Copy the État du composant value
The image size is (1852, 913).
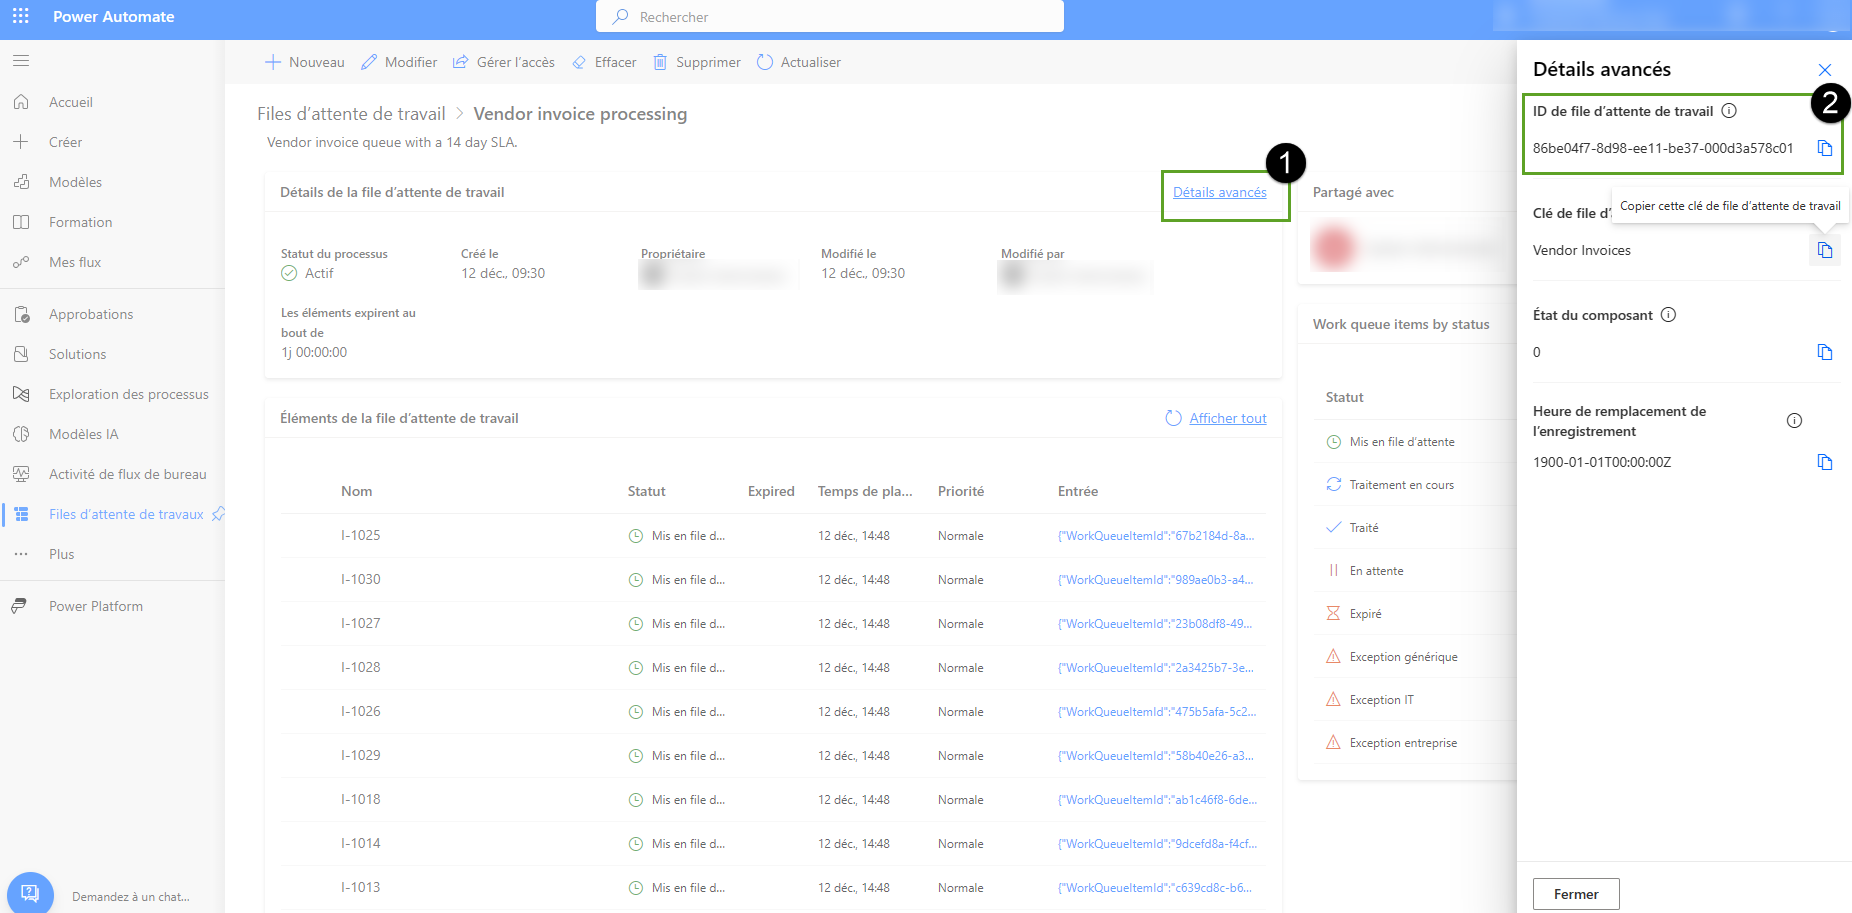1825,352
